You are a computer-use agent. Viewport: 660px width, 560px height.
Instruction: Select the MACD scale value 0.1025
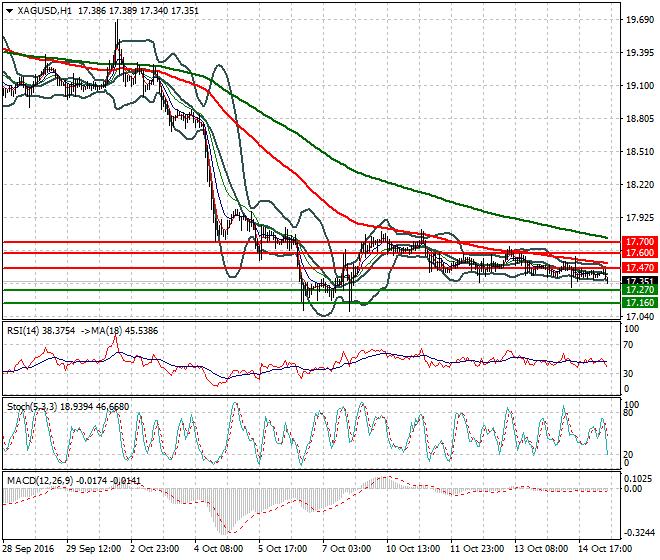[x=638, y=479]
